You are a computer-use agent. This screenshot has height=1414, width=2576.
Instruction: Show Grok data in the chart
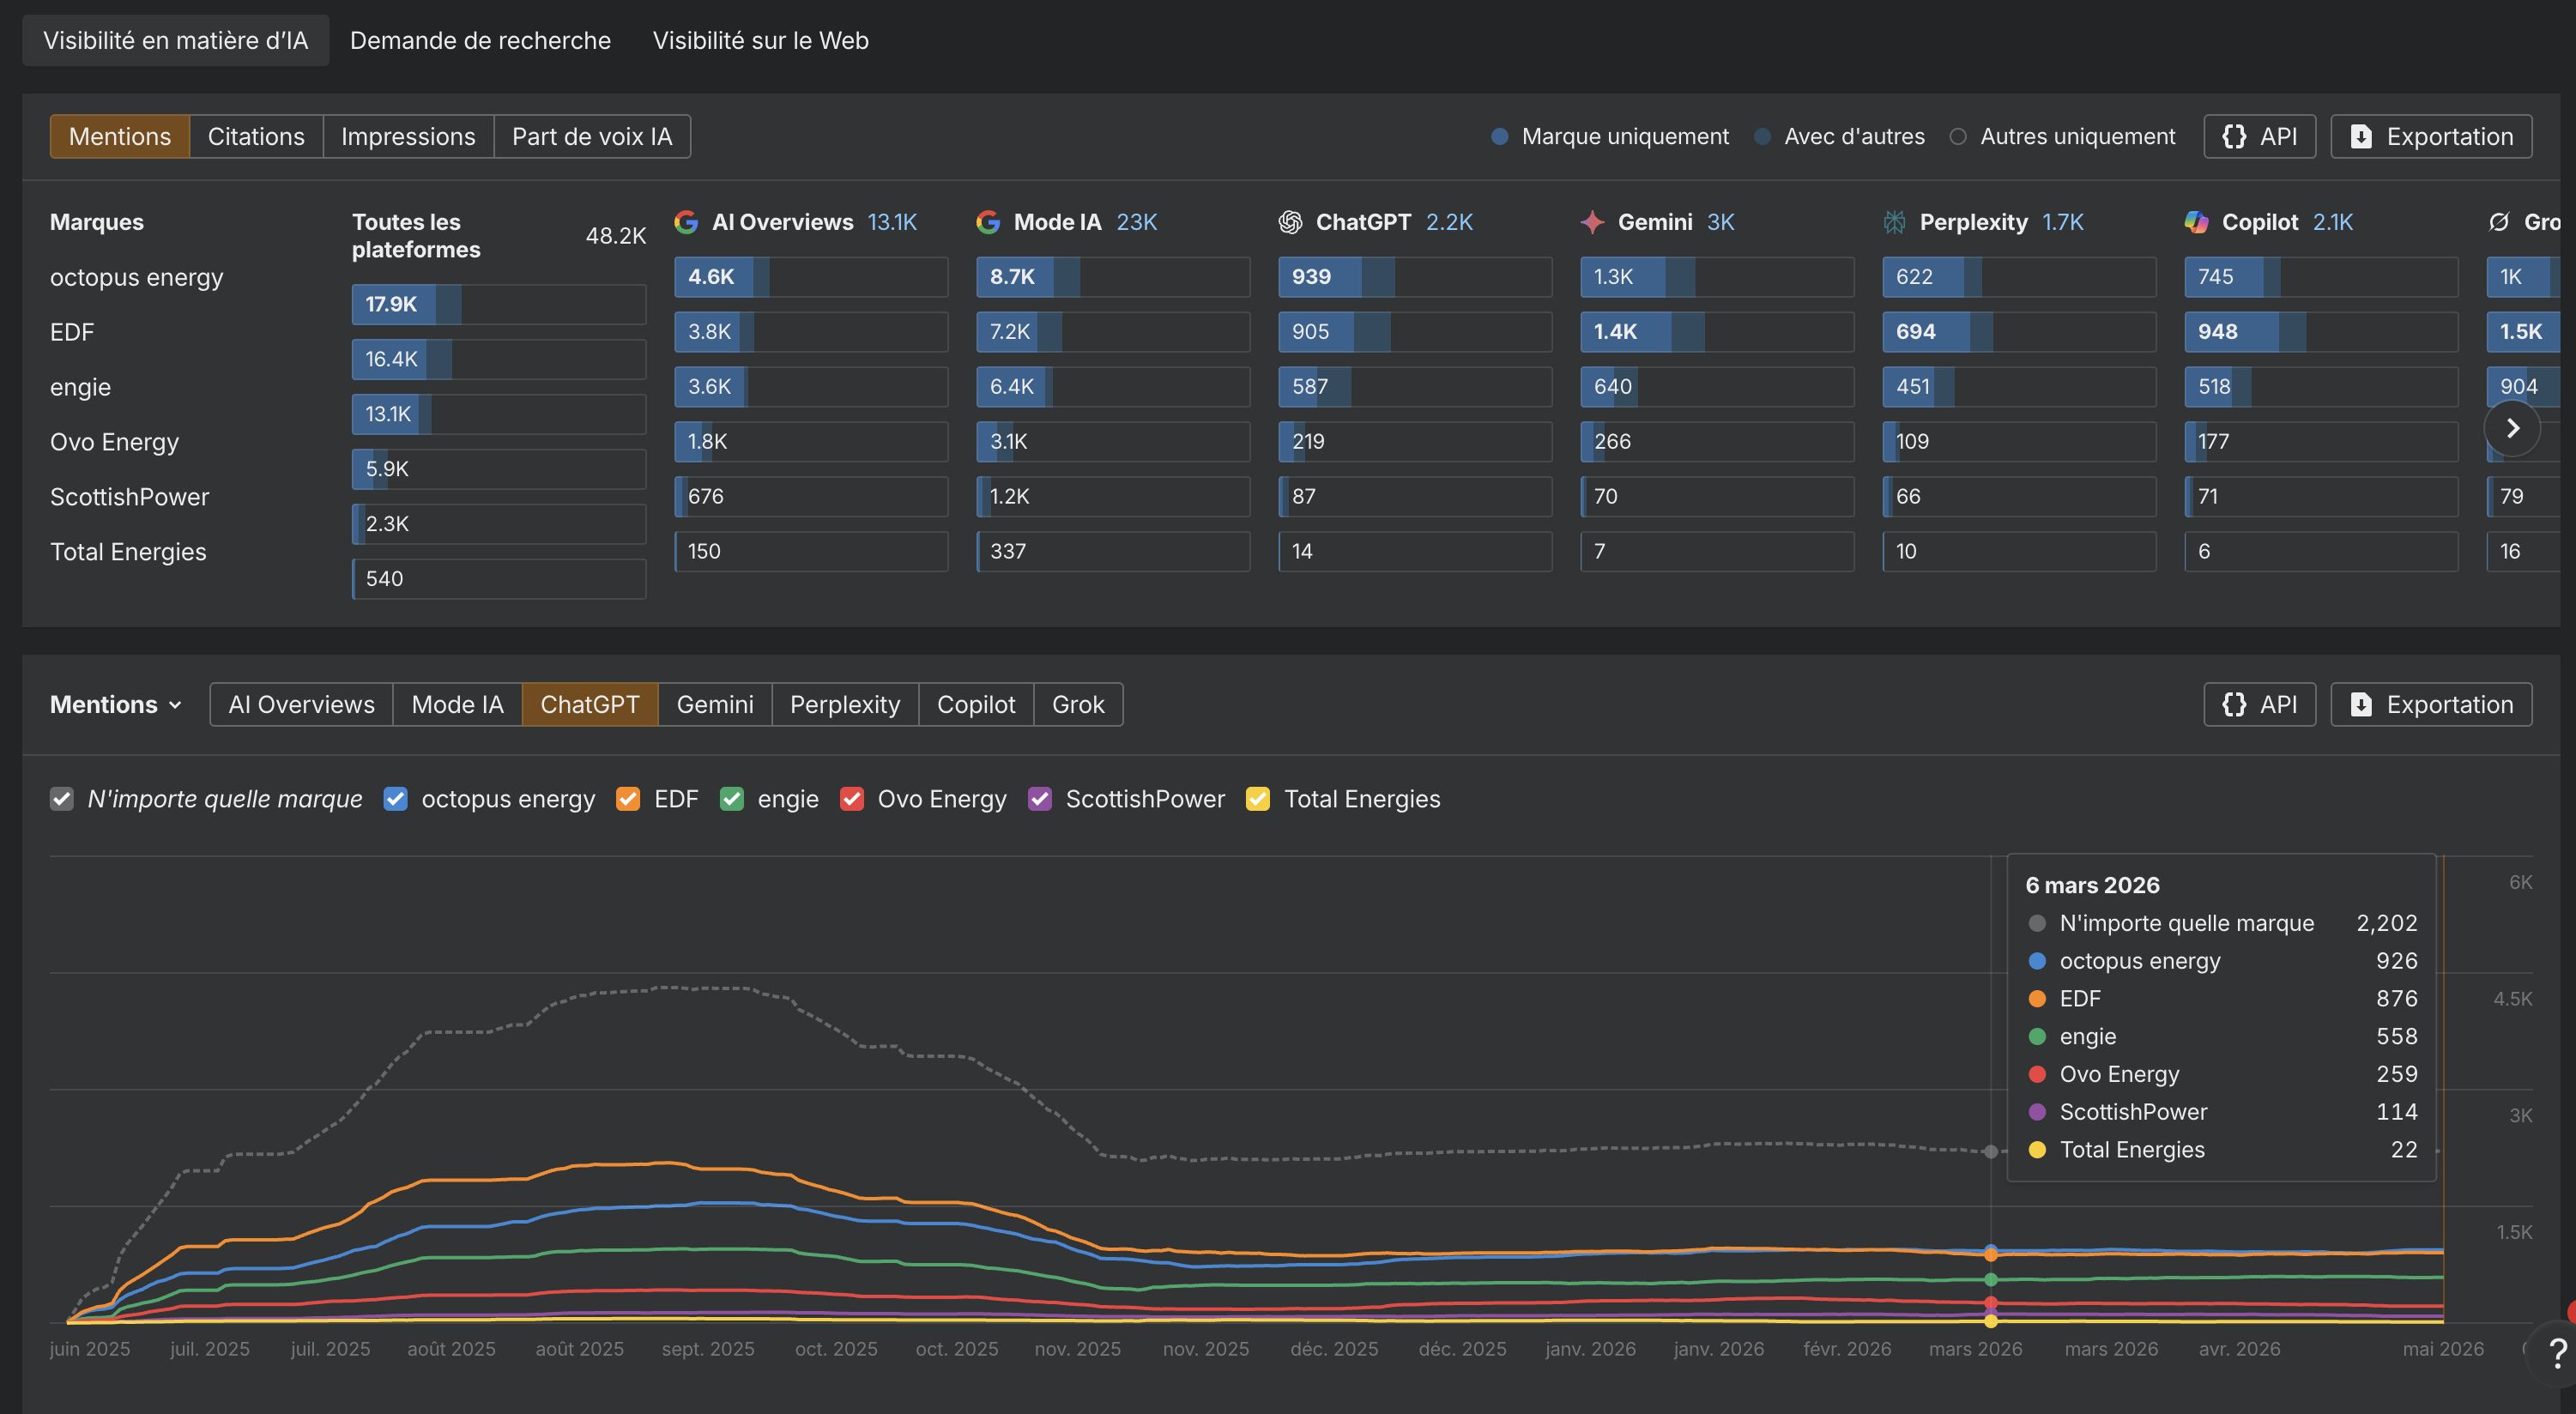pyautogui.click(x=1078, y=705)
